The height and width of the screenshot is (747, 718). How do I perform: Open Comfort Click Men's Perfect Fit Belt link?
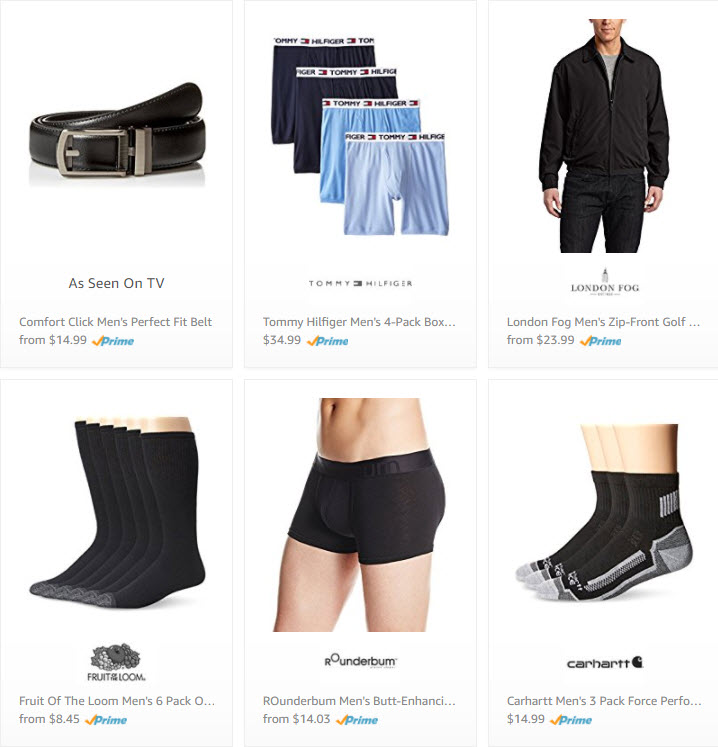click(115, 322)
